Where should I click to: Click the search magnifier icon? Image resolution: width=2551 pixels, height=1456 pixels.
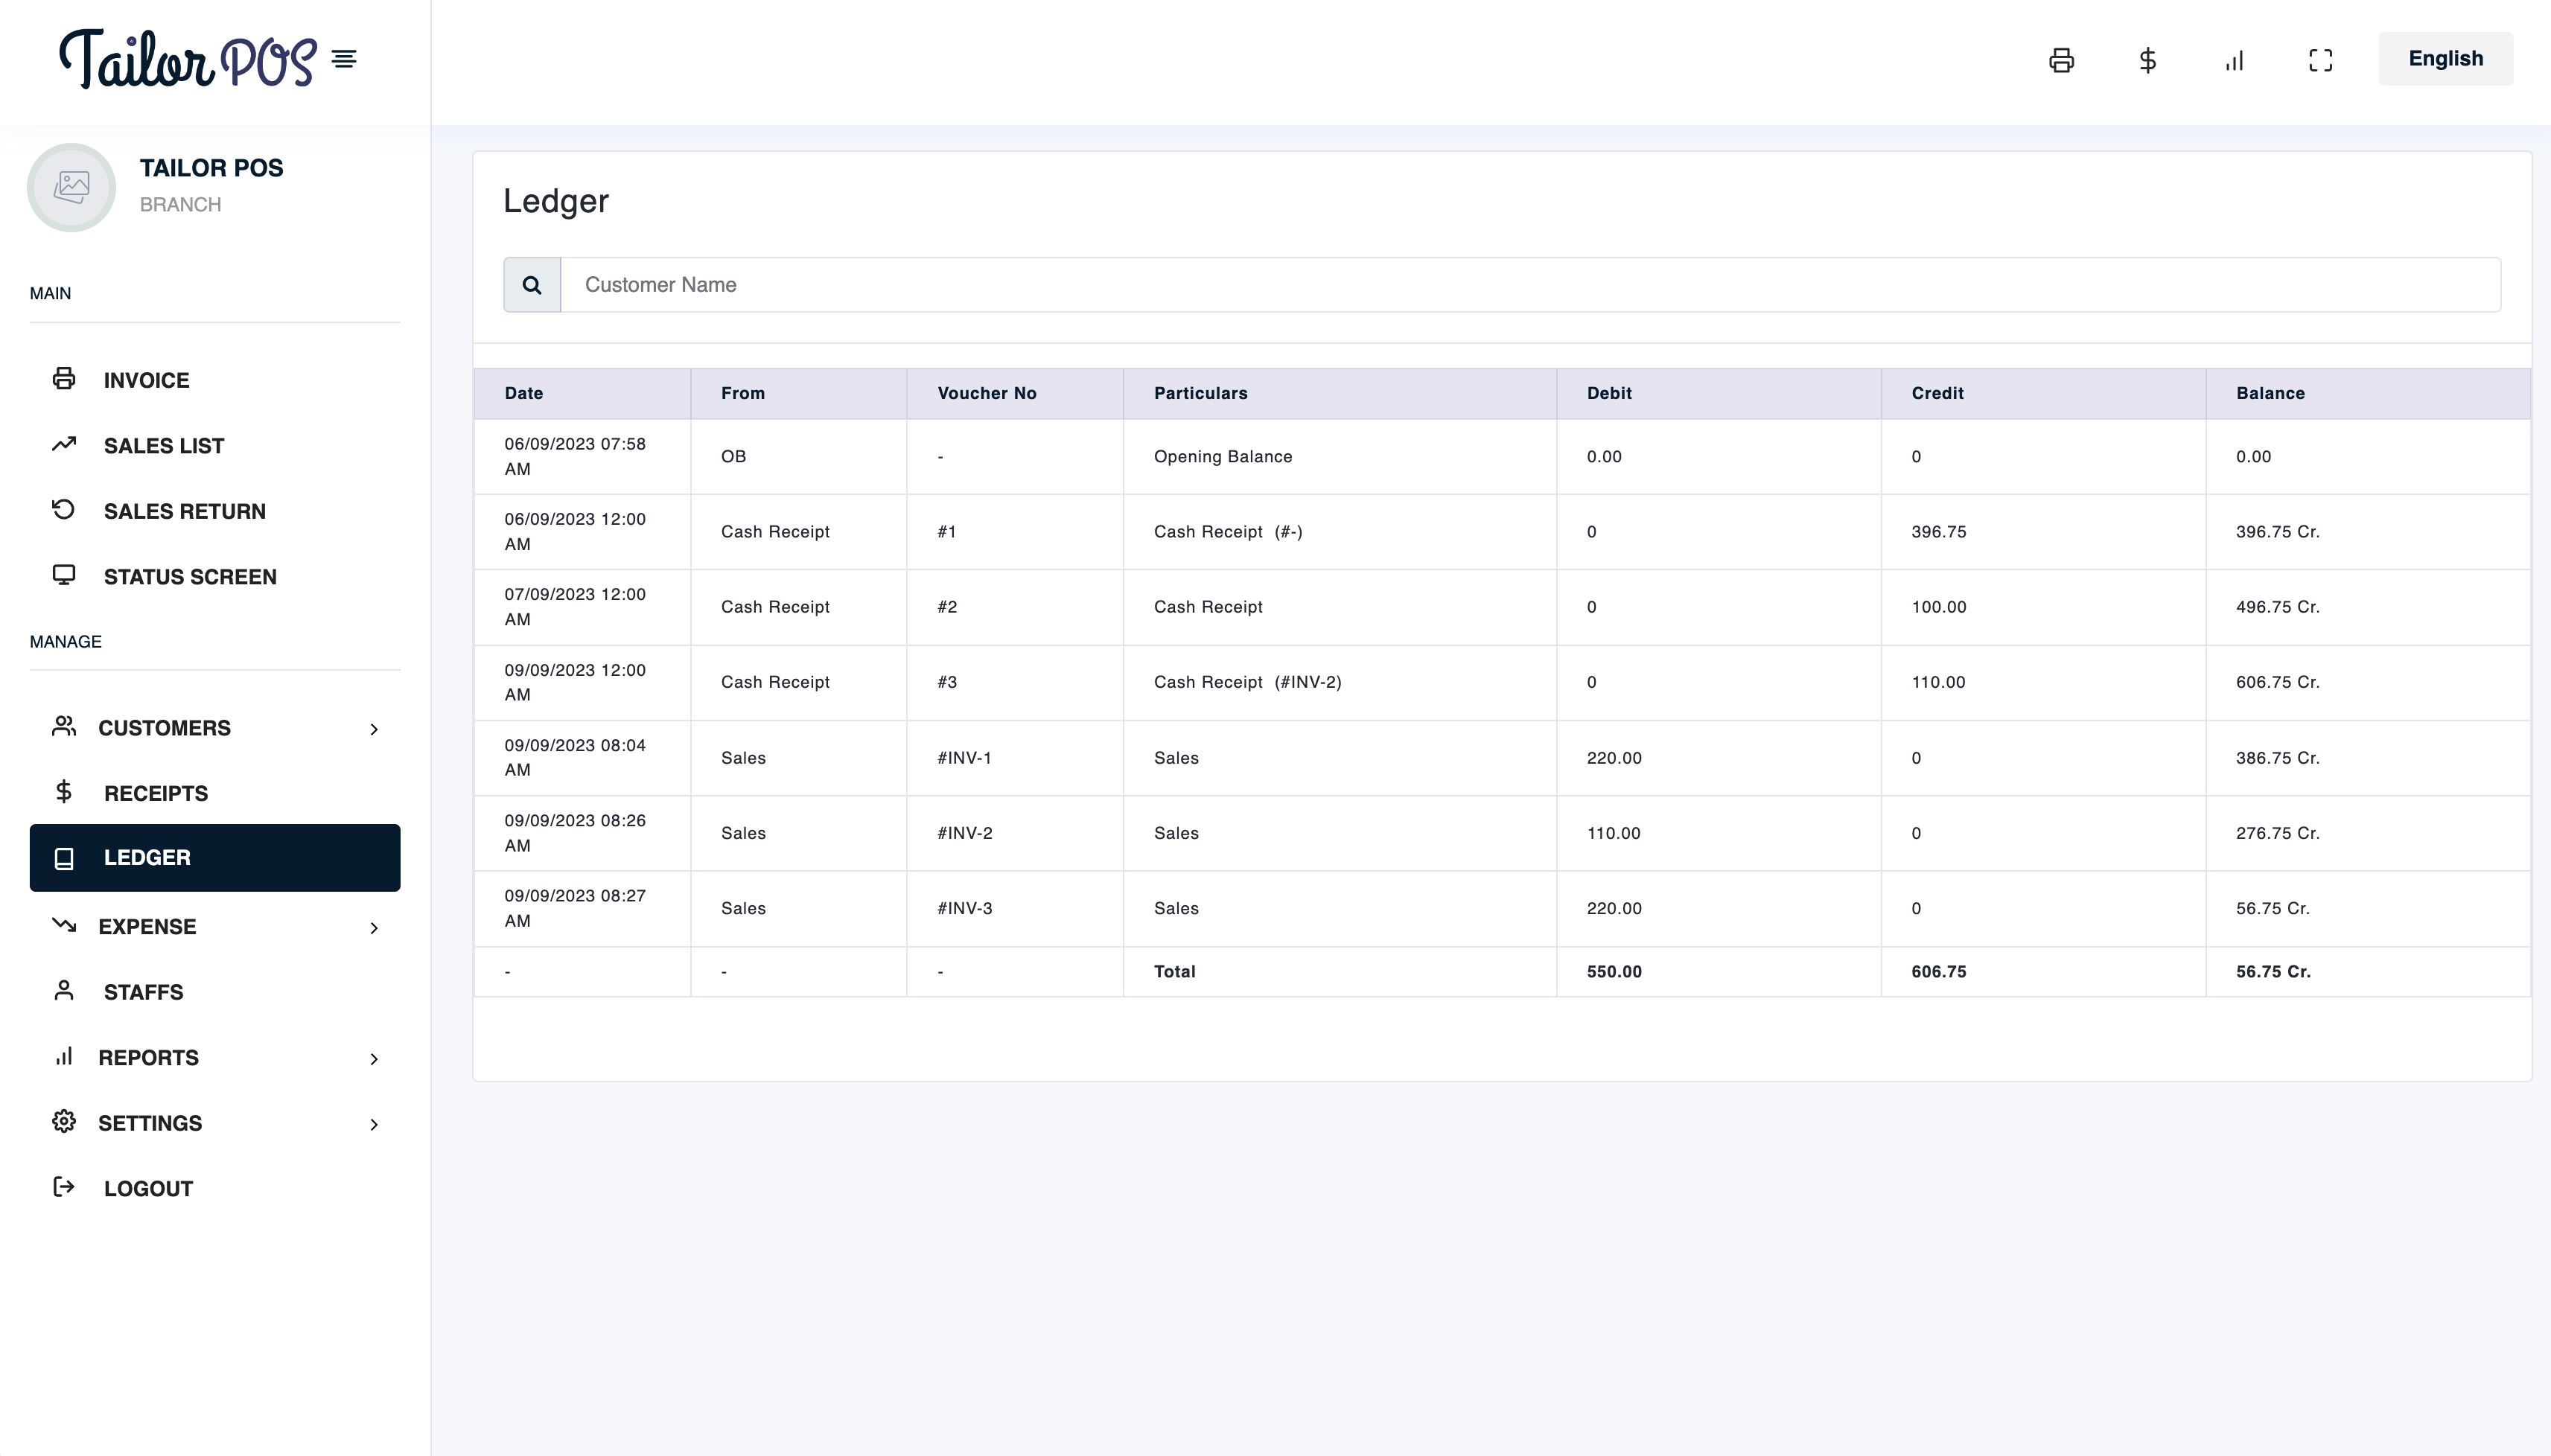532,285
